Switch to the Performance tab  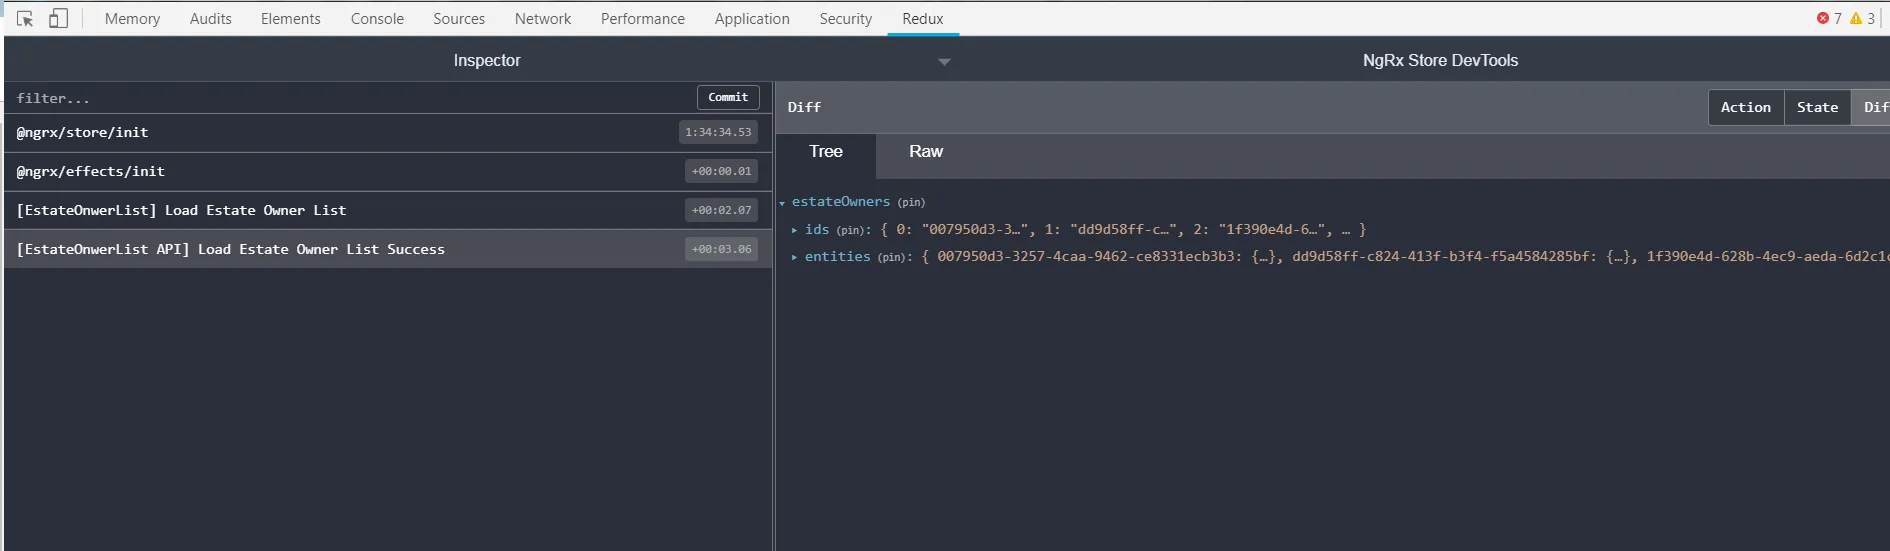(x=643, y=18)
